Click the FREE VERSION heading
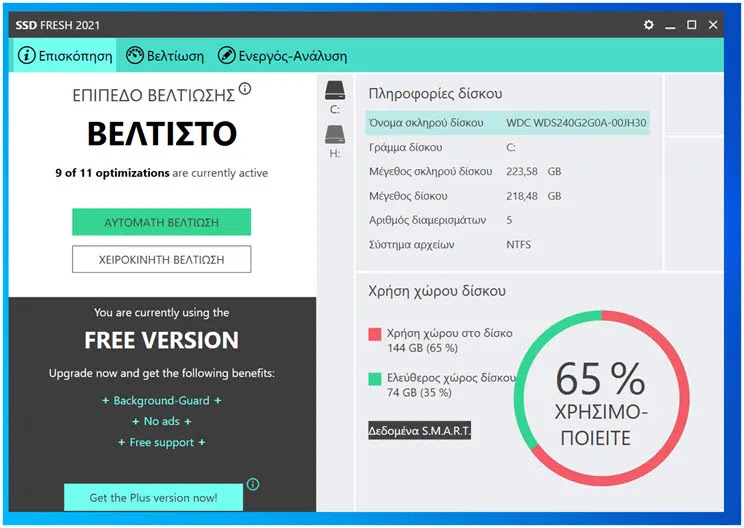 (x=161, y=340)
